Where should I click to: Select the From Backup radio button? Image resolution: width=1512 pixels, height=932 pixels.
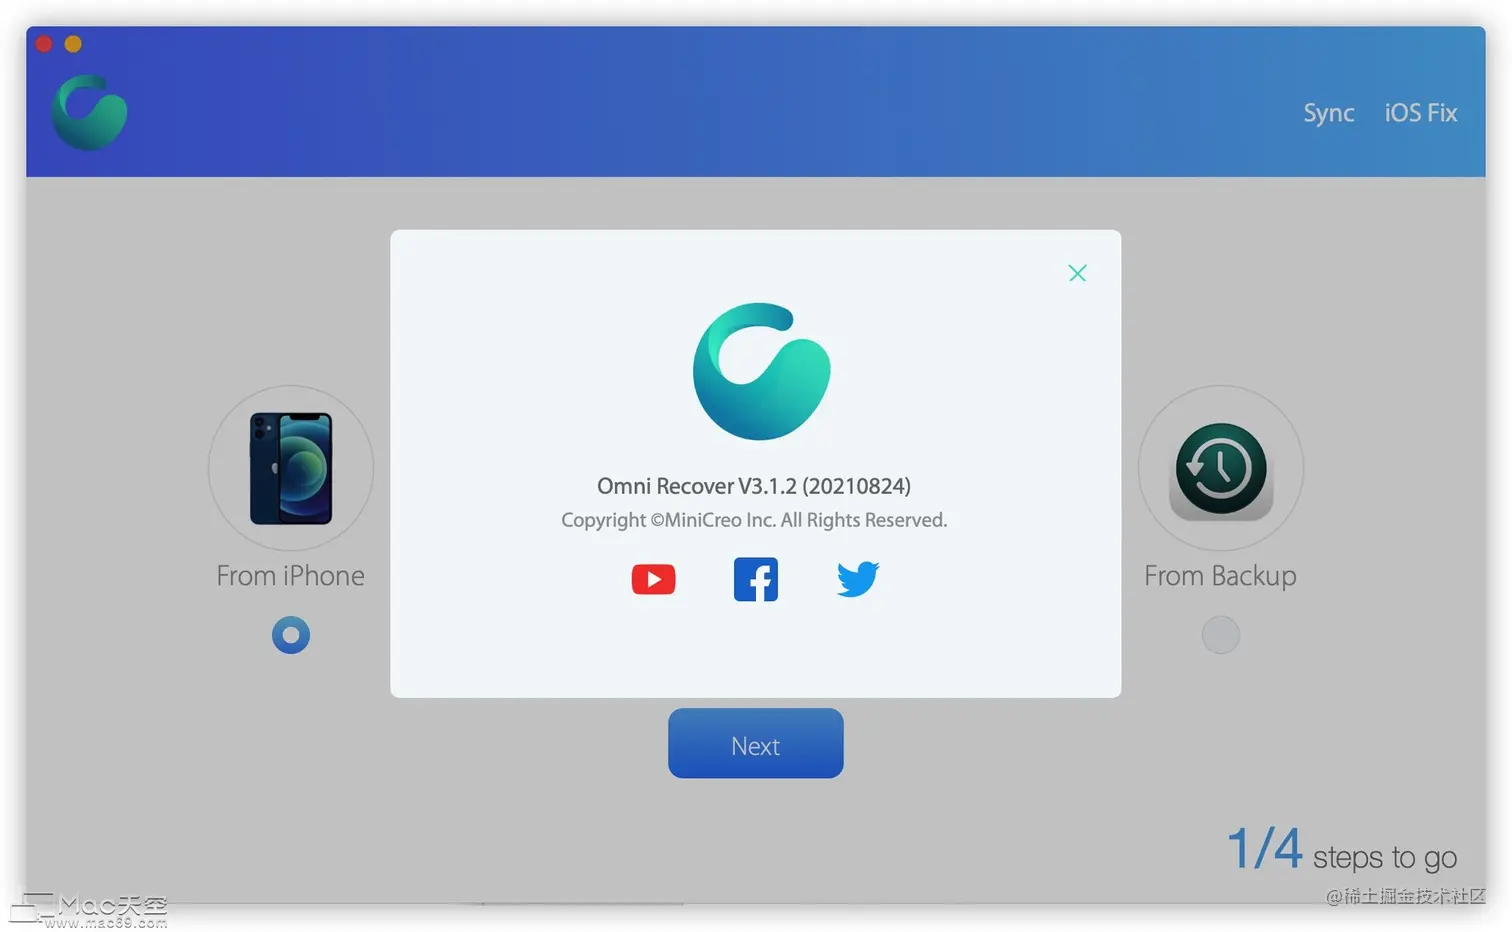1220,635
